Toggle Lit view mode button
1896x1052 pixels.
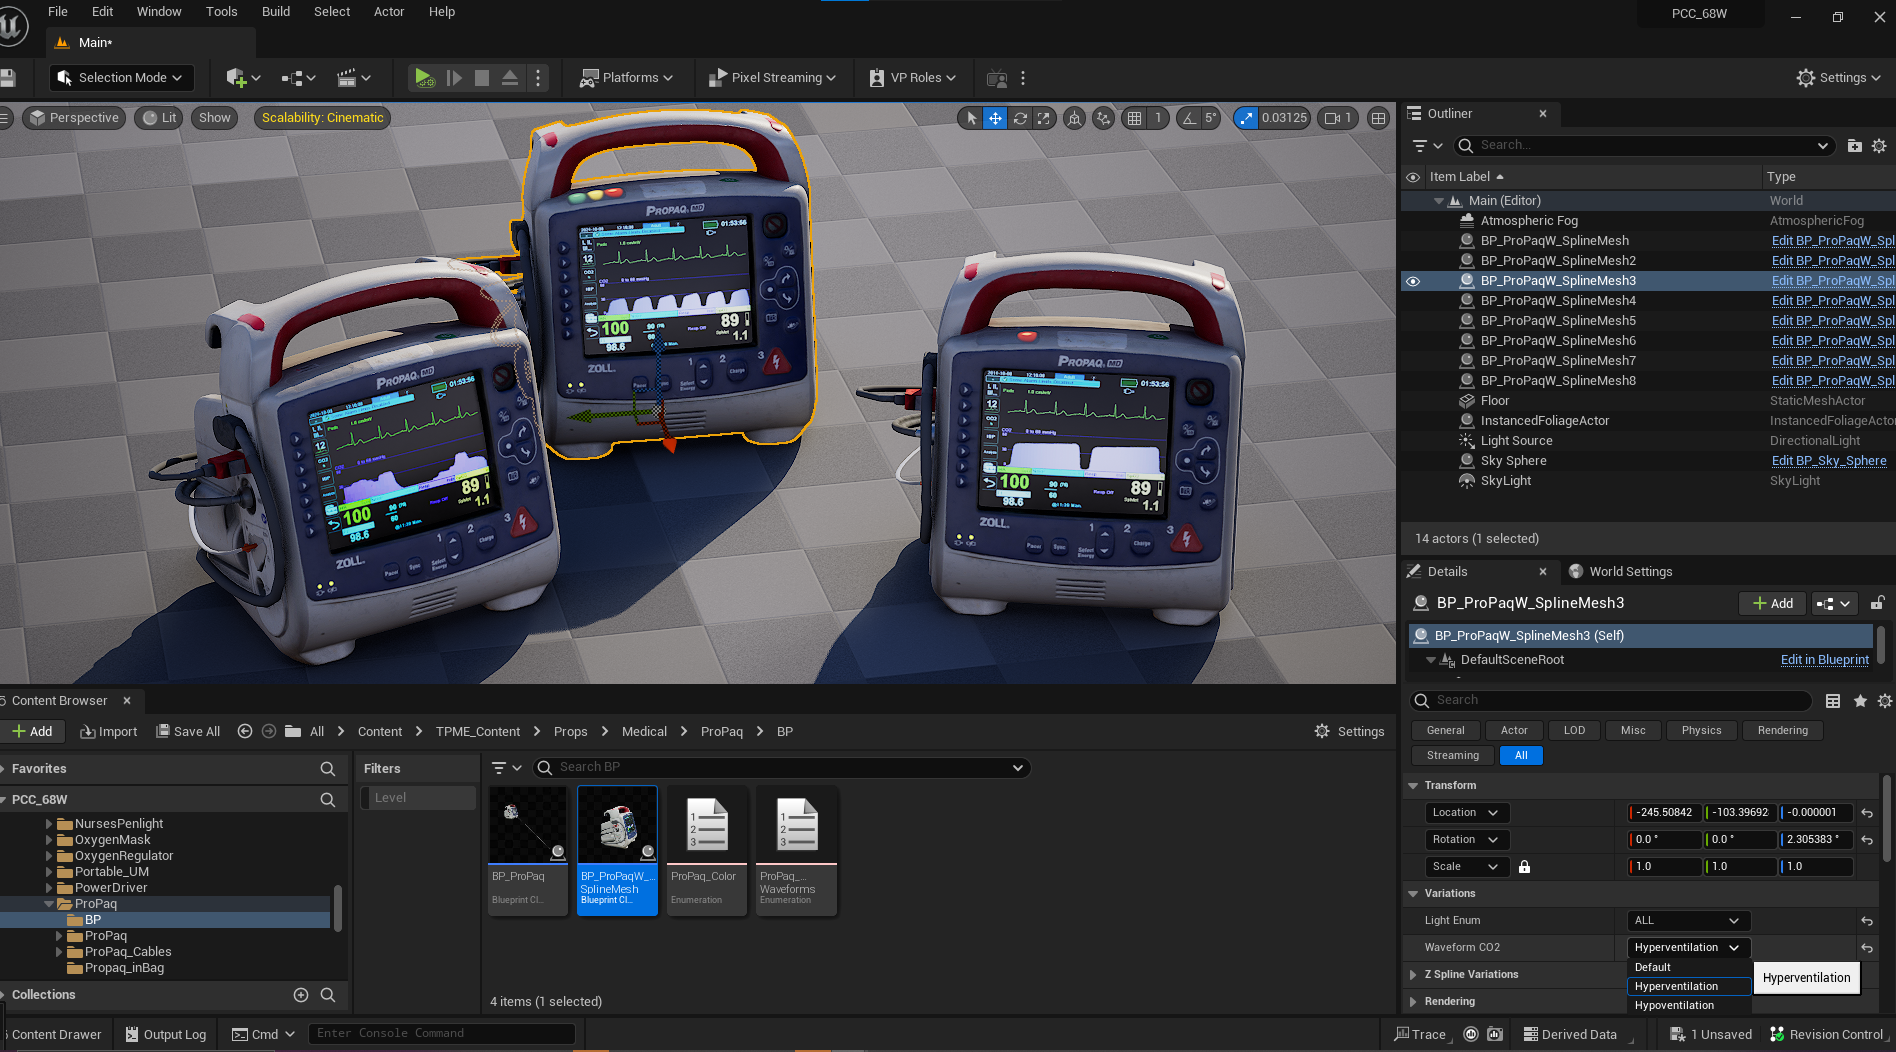(x=158, y=118)
